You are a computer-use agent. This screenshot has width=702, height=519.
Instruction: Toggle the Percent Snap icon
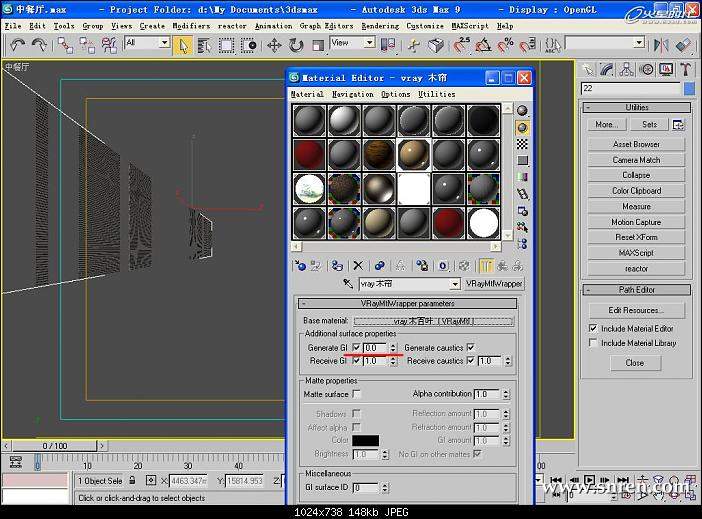click(505, 45)
